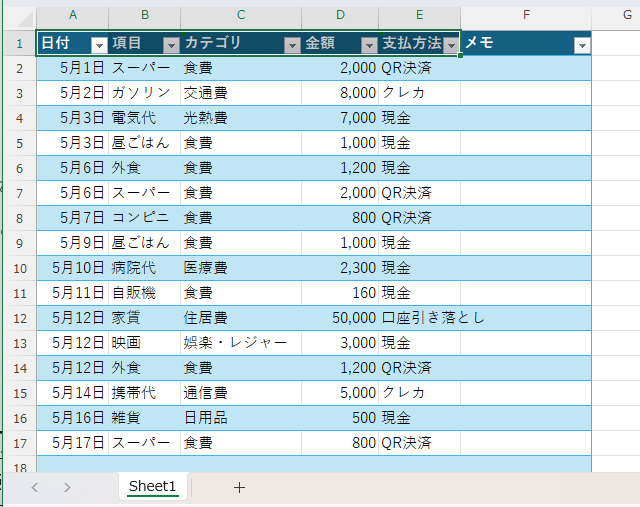Select column F header
The width and height of the screenshot is (640, 507).
pyautogui.click(x=526, y=15)
